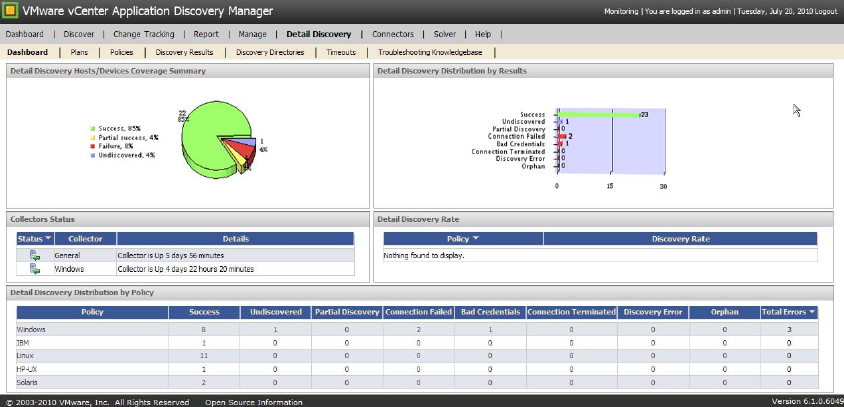Sort collectors by Status column arrow
The width and height of the screenshot is (844, 407).
48,238
